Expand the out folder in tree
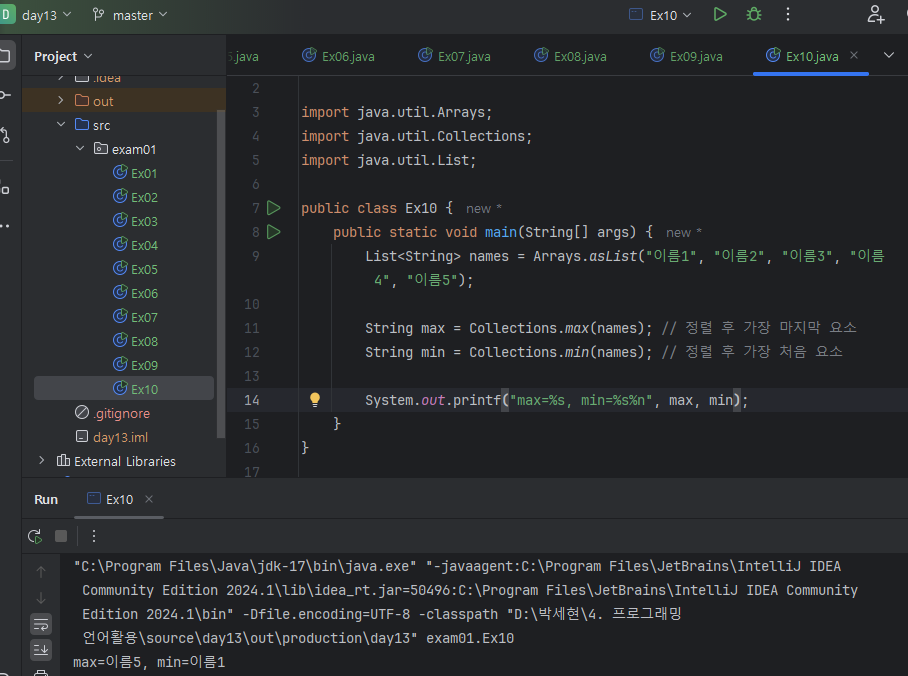This screenshot has width=908, height=676. (61, 101)
